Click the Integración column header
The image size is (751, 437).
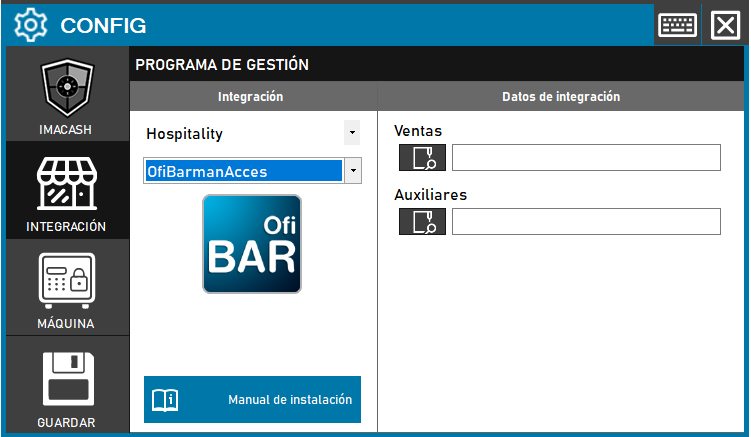point(251,97)
